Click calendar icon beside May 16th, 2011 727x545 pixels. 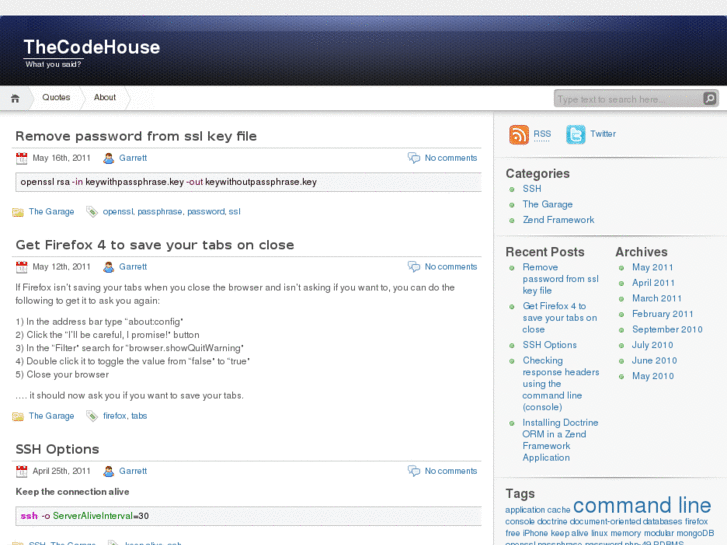pos(21,159)
